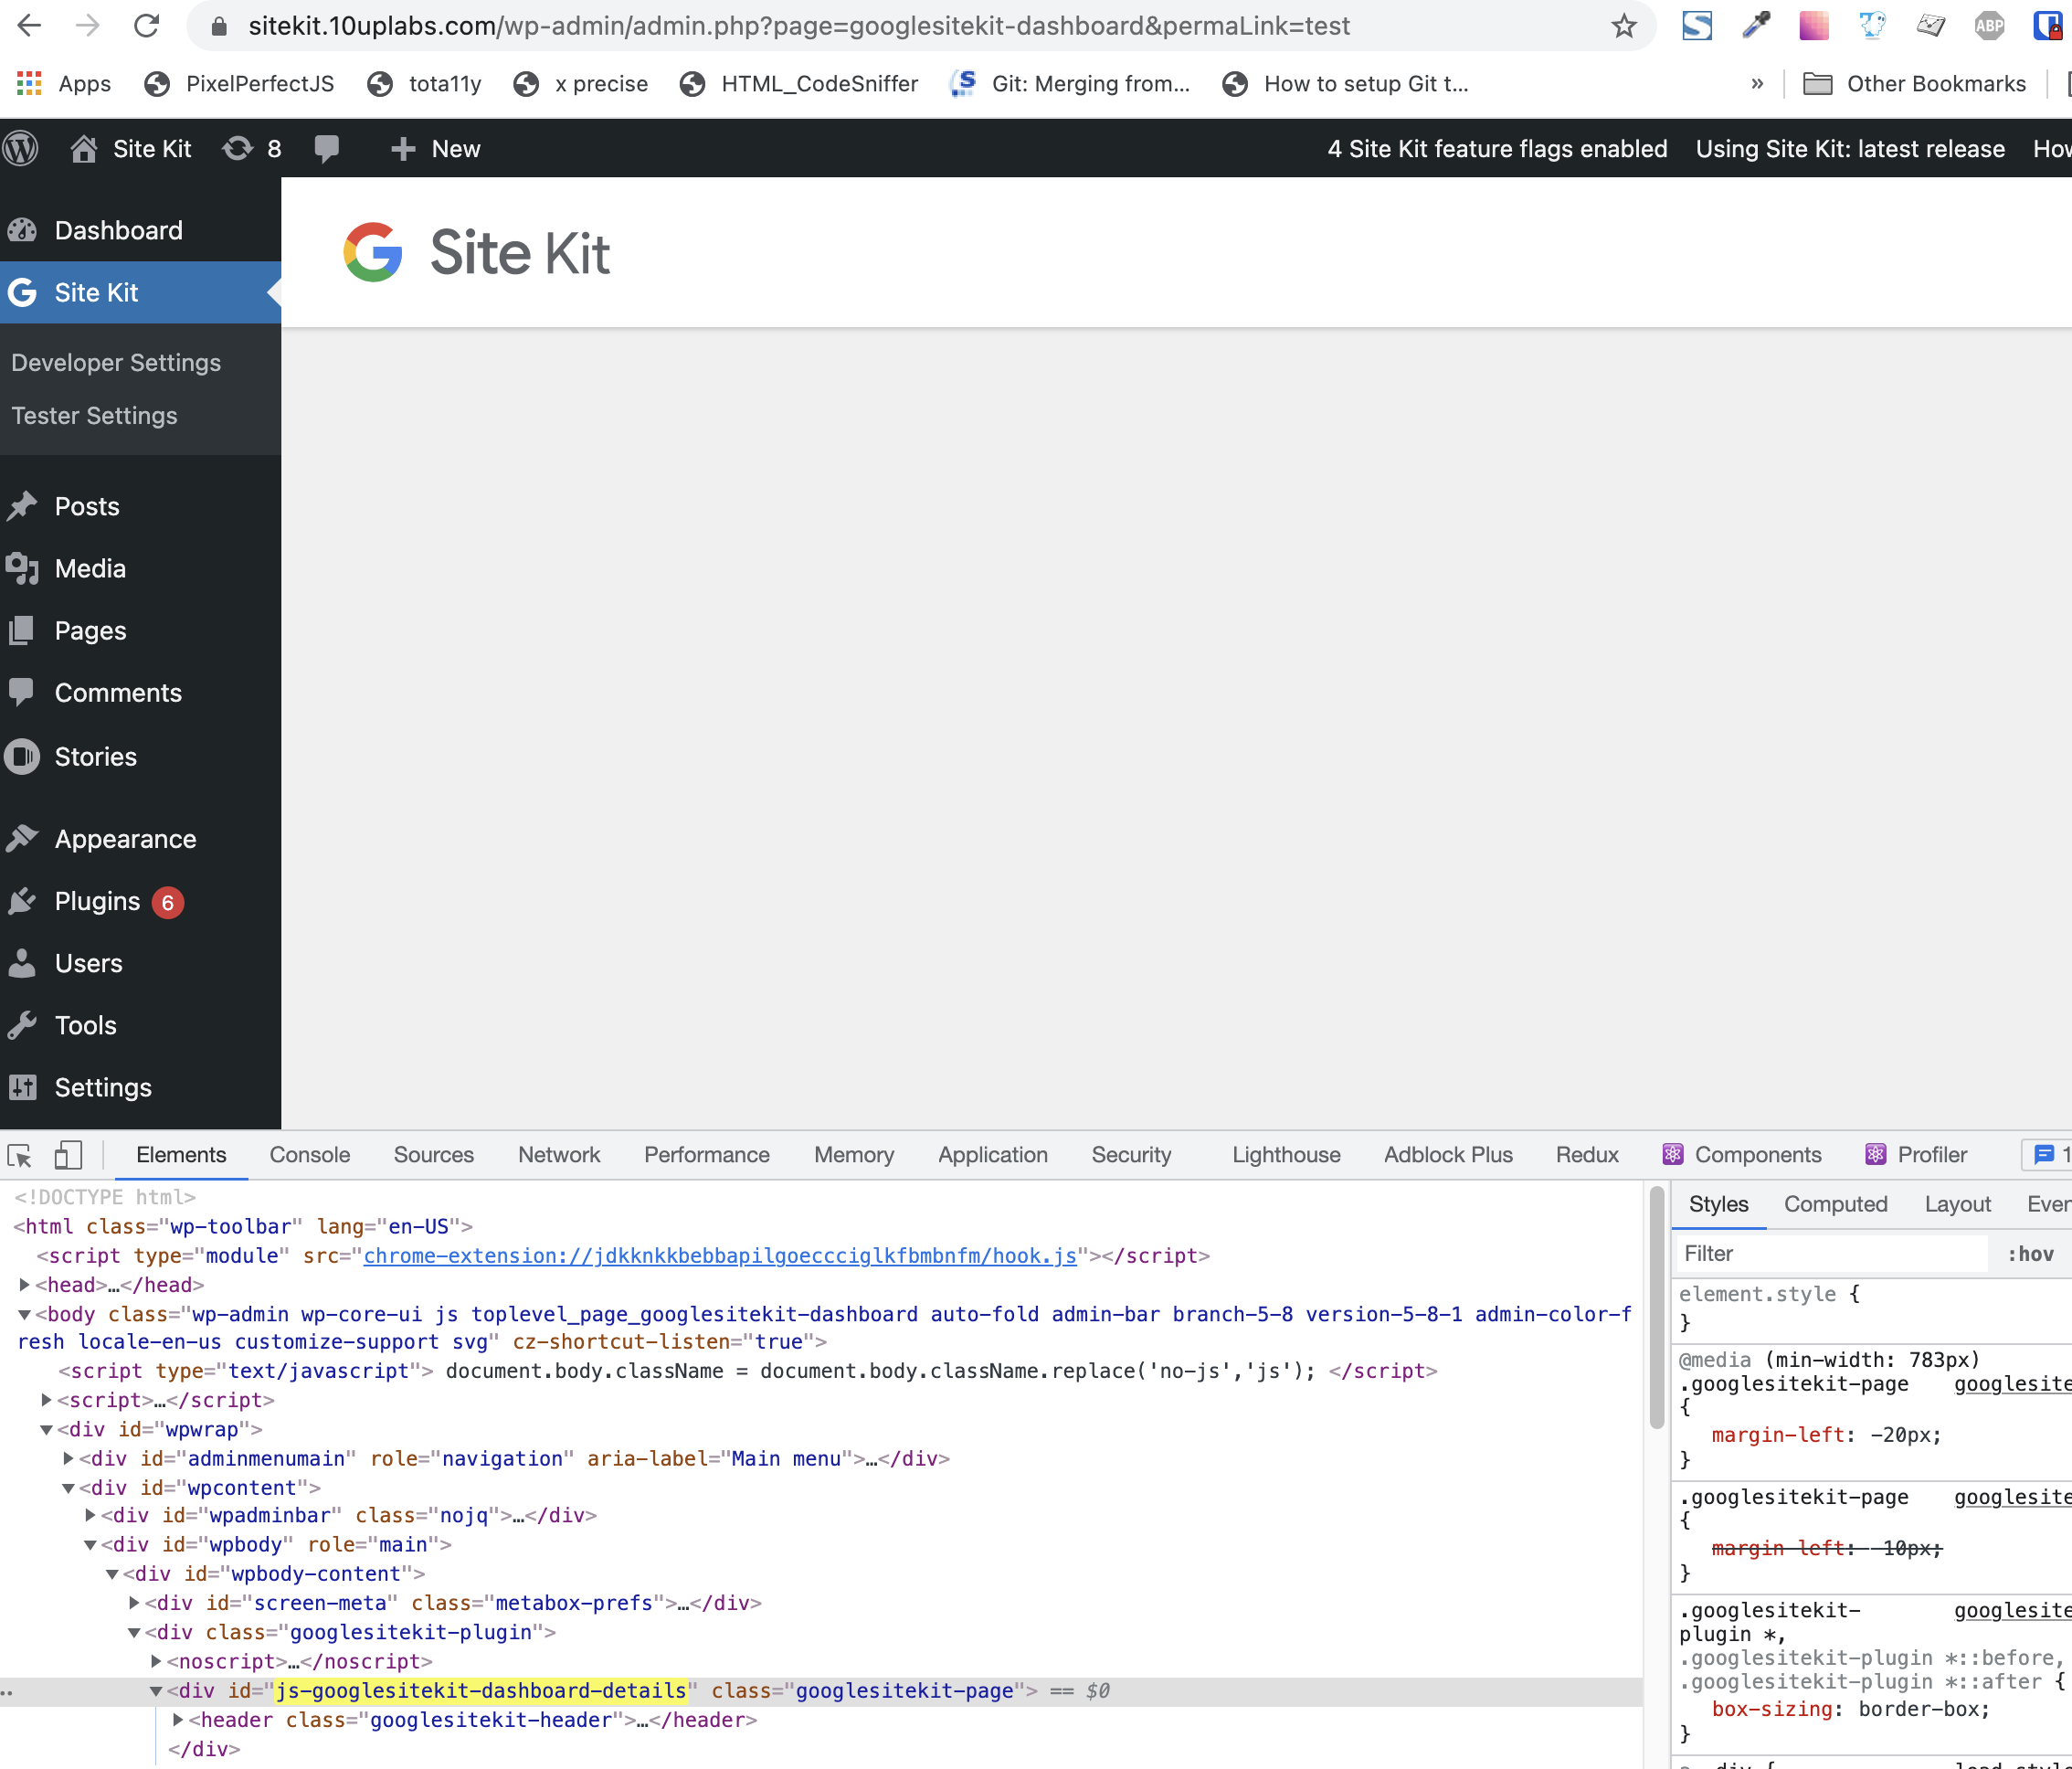Click the comments bubble in the admin bar
Screen dimensions: 2072x1769
click(326, 149)
